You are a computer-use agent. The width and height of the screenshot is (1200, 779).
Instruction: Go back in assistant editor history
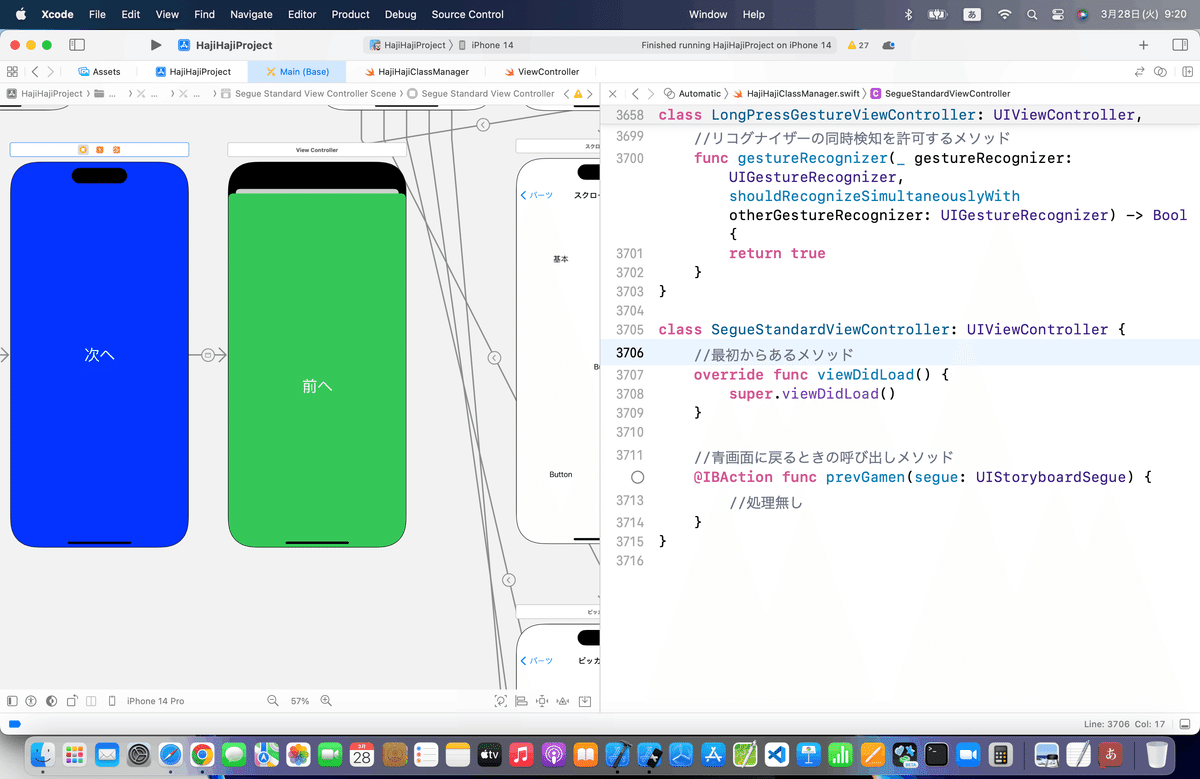[x=634, y=93]
